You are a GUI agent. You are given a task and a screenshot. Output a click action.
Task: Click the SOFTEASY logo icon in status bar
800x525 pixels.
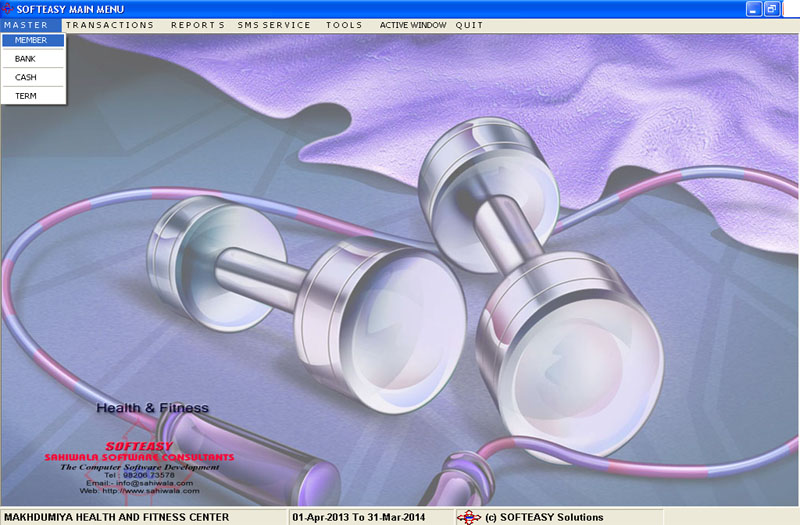click(x=469, y=517)
